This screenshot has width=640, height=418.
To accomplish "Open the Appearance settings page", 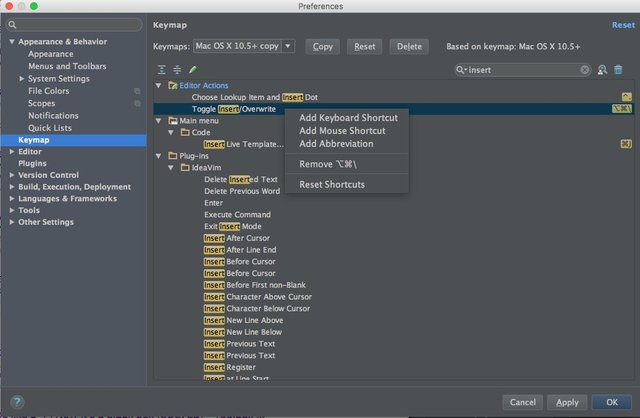I will (51, 54).
